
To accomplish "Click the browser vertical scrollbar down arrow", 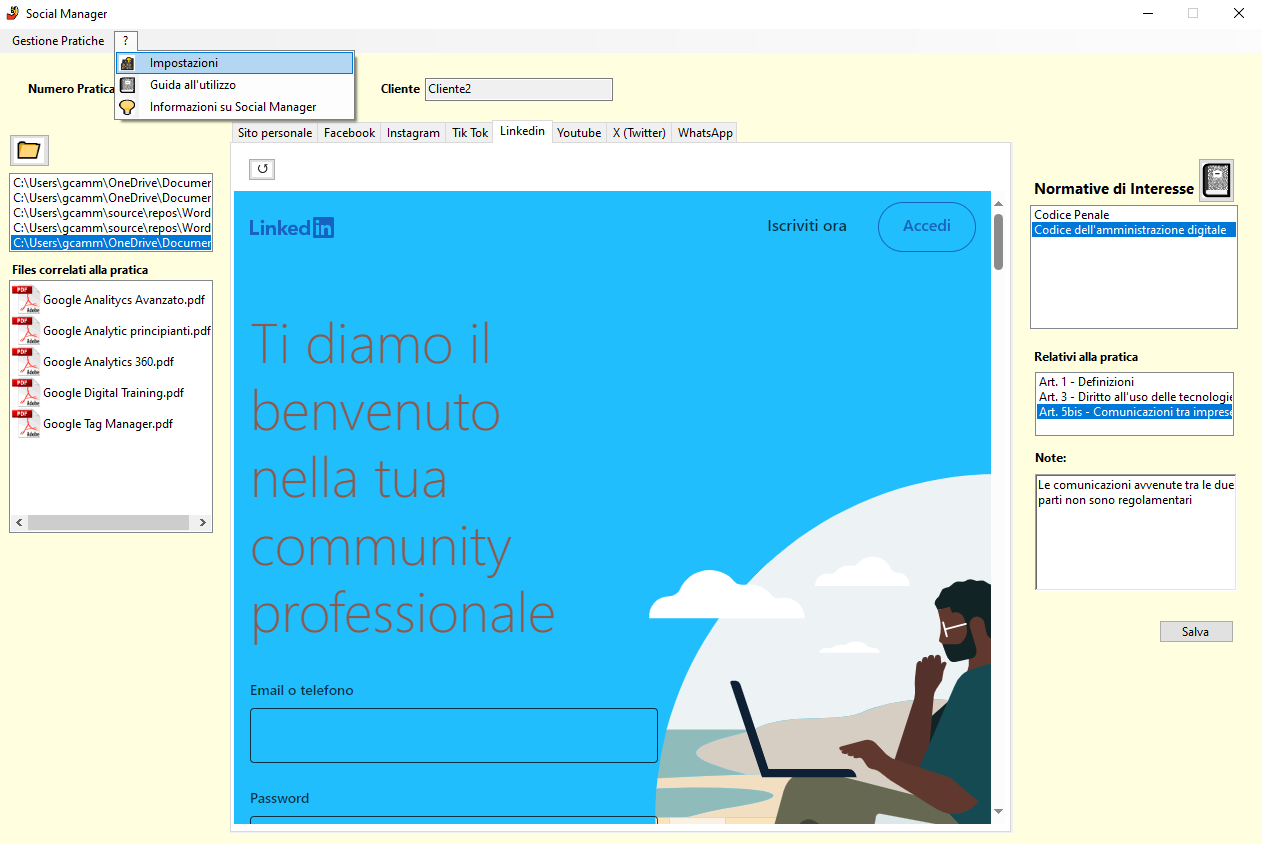I will pos(998,811).
